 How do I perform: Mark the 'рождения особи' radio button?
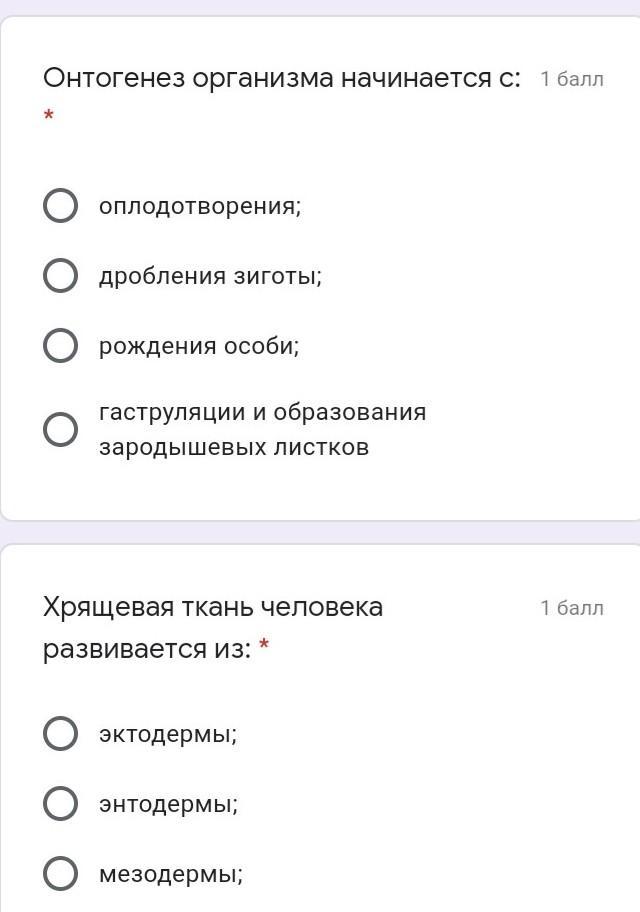tap(60, 346)
